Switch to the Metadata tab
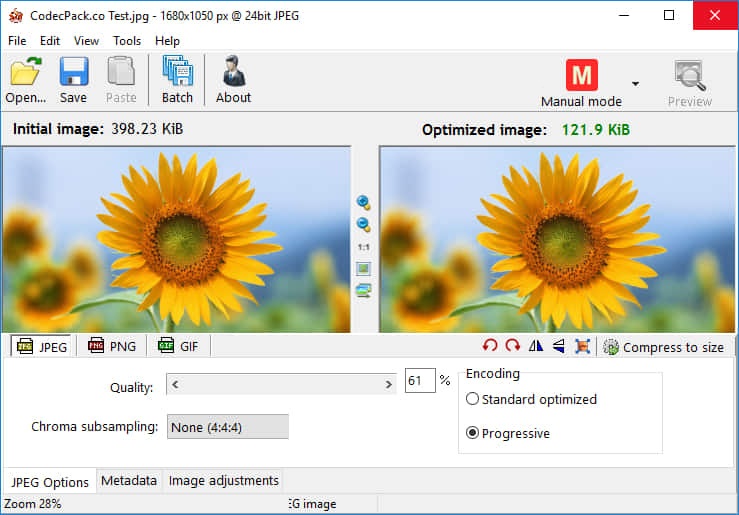 (129, 481)
